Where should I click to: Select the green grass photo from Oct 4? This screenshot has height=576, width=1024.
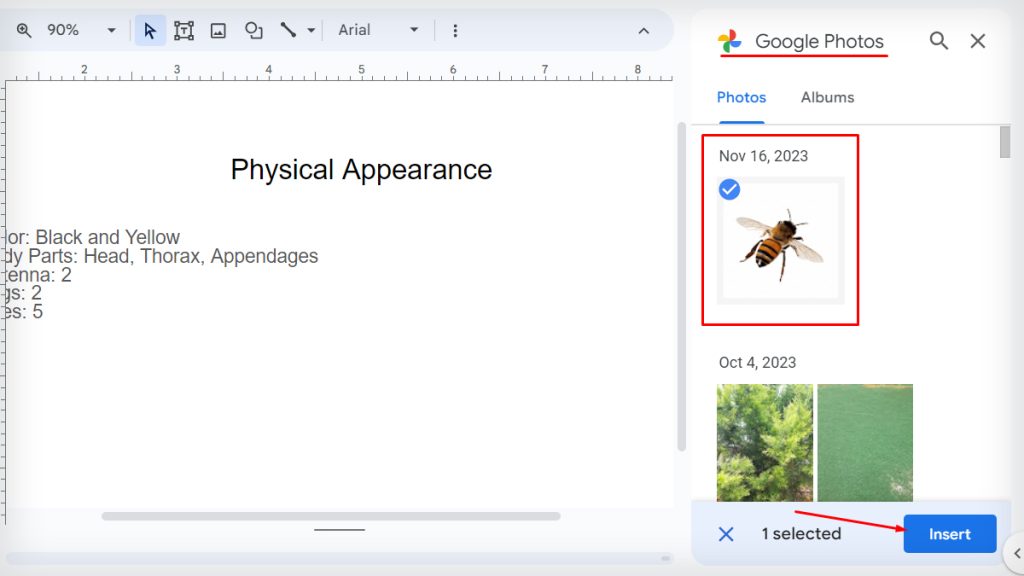864,443
